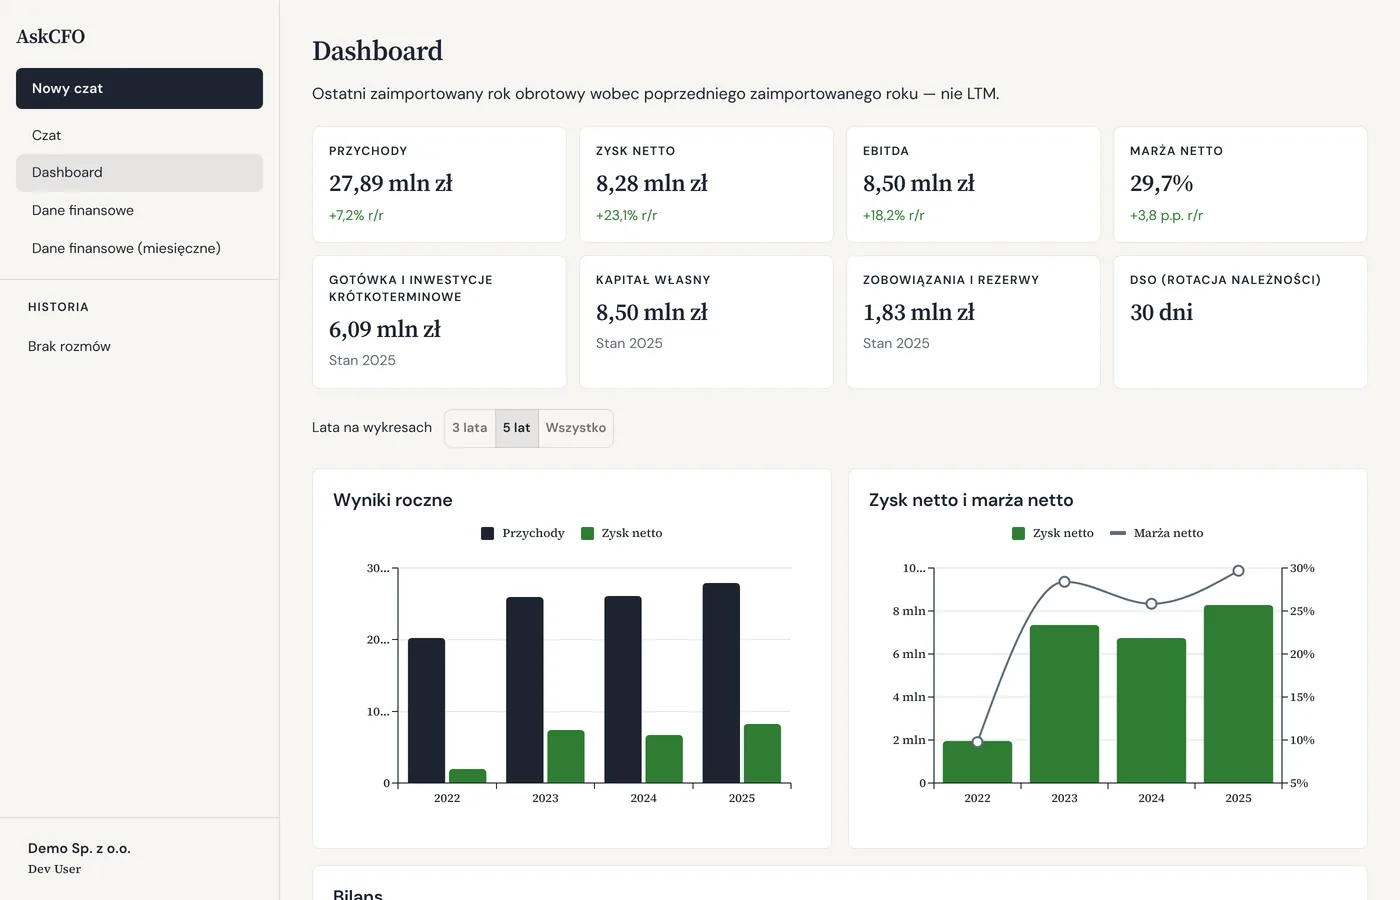
Task: Click the +18,2% r/r change text
Action: point(893,215)
